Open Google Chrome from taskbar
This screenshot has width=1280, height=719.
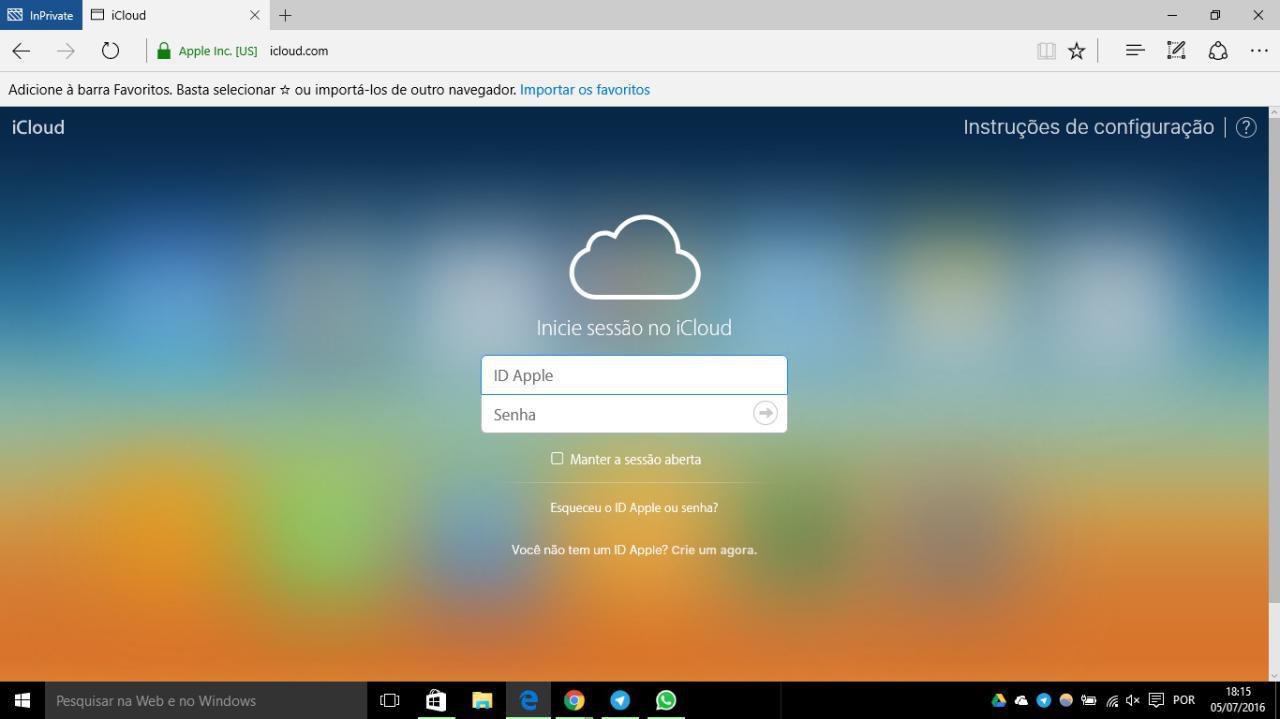tap(574, 700)
